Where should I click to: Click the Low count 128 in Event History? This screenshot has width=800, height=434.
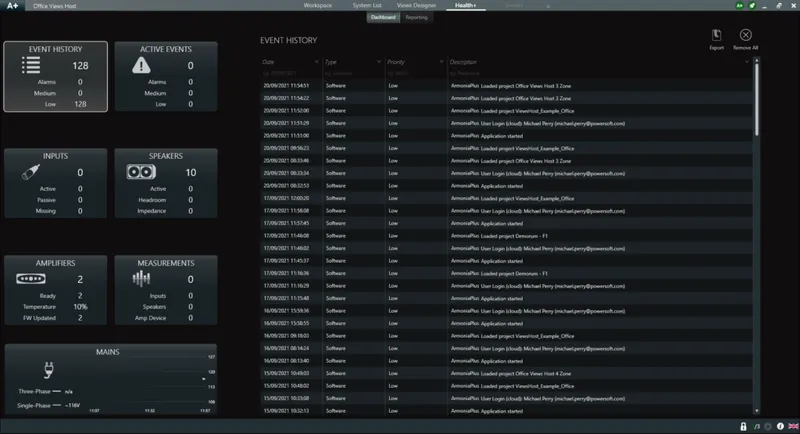(x=80, y=104)
